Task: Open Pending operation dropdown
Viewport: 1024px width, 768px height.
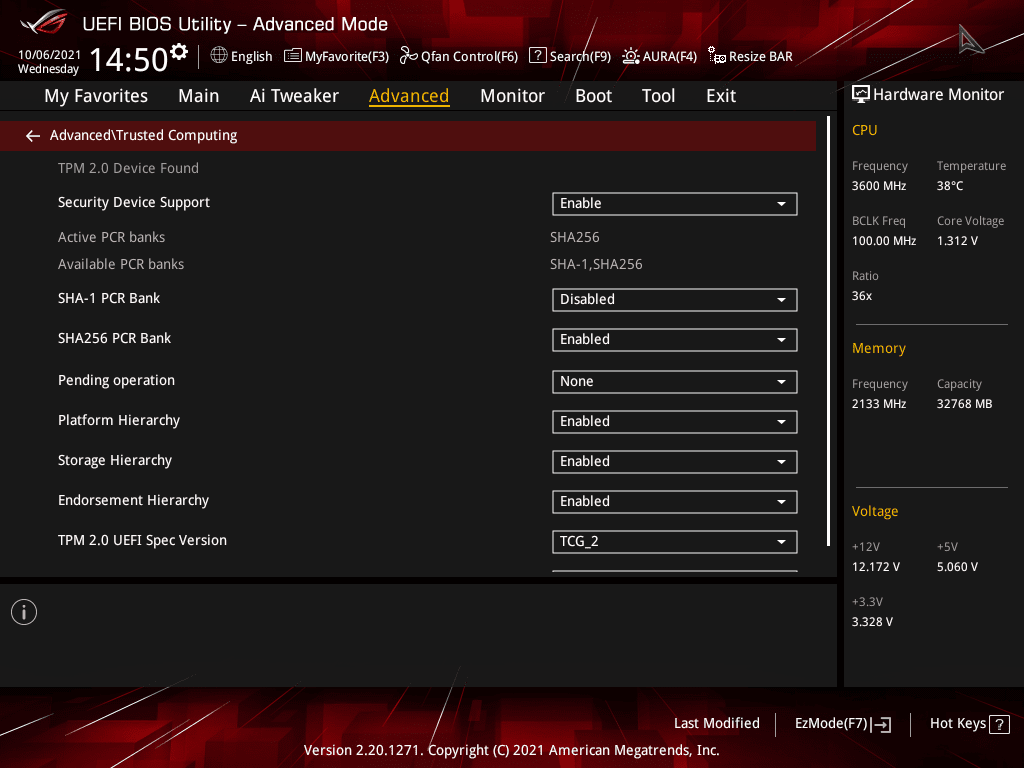Action: (675, 381)
